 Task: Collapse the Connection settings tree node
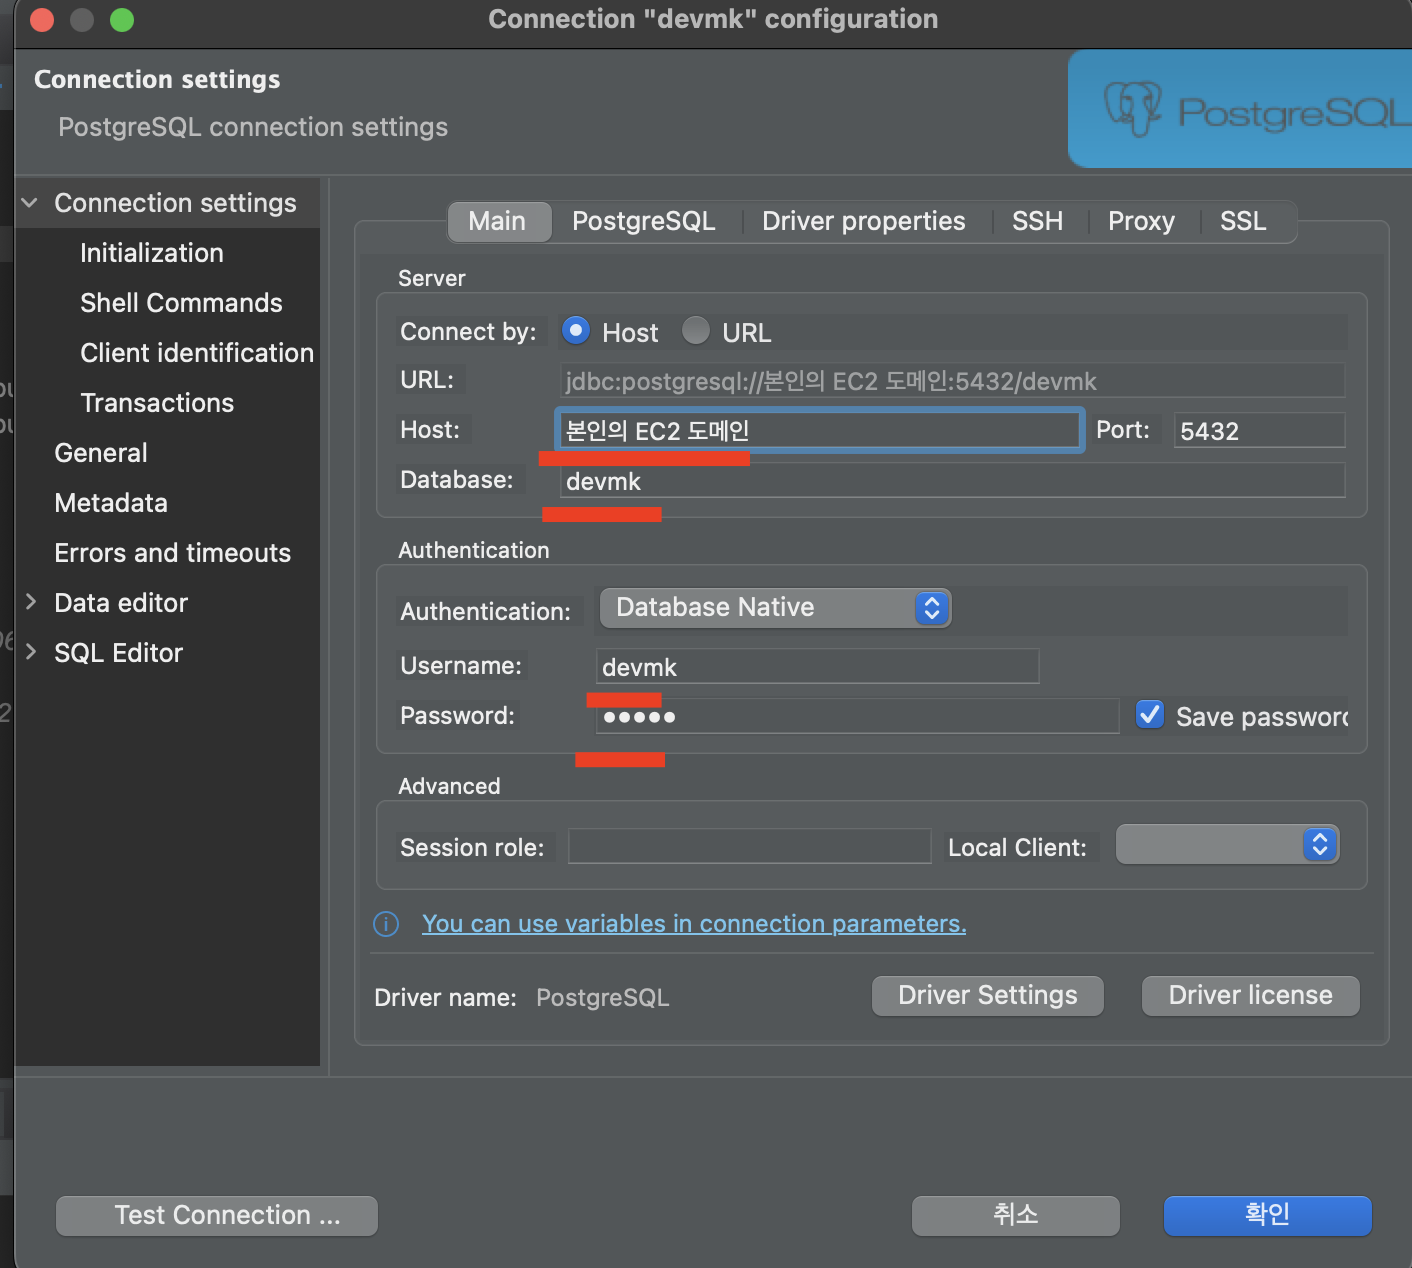[30, 203]
